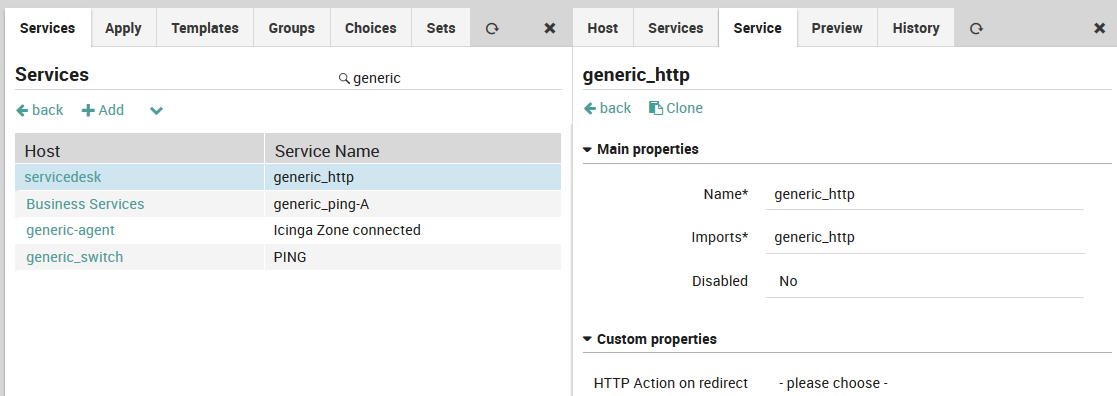Open the chevron dropdown beside Add
Image resolution: width=1117 pixels, height=396 pixels.
pos(157,110)
